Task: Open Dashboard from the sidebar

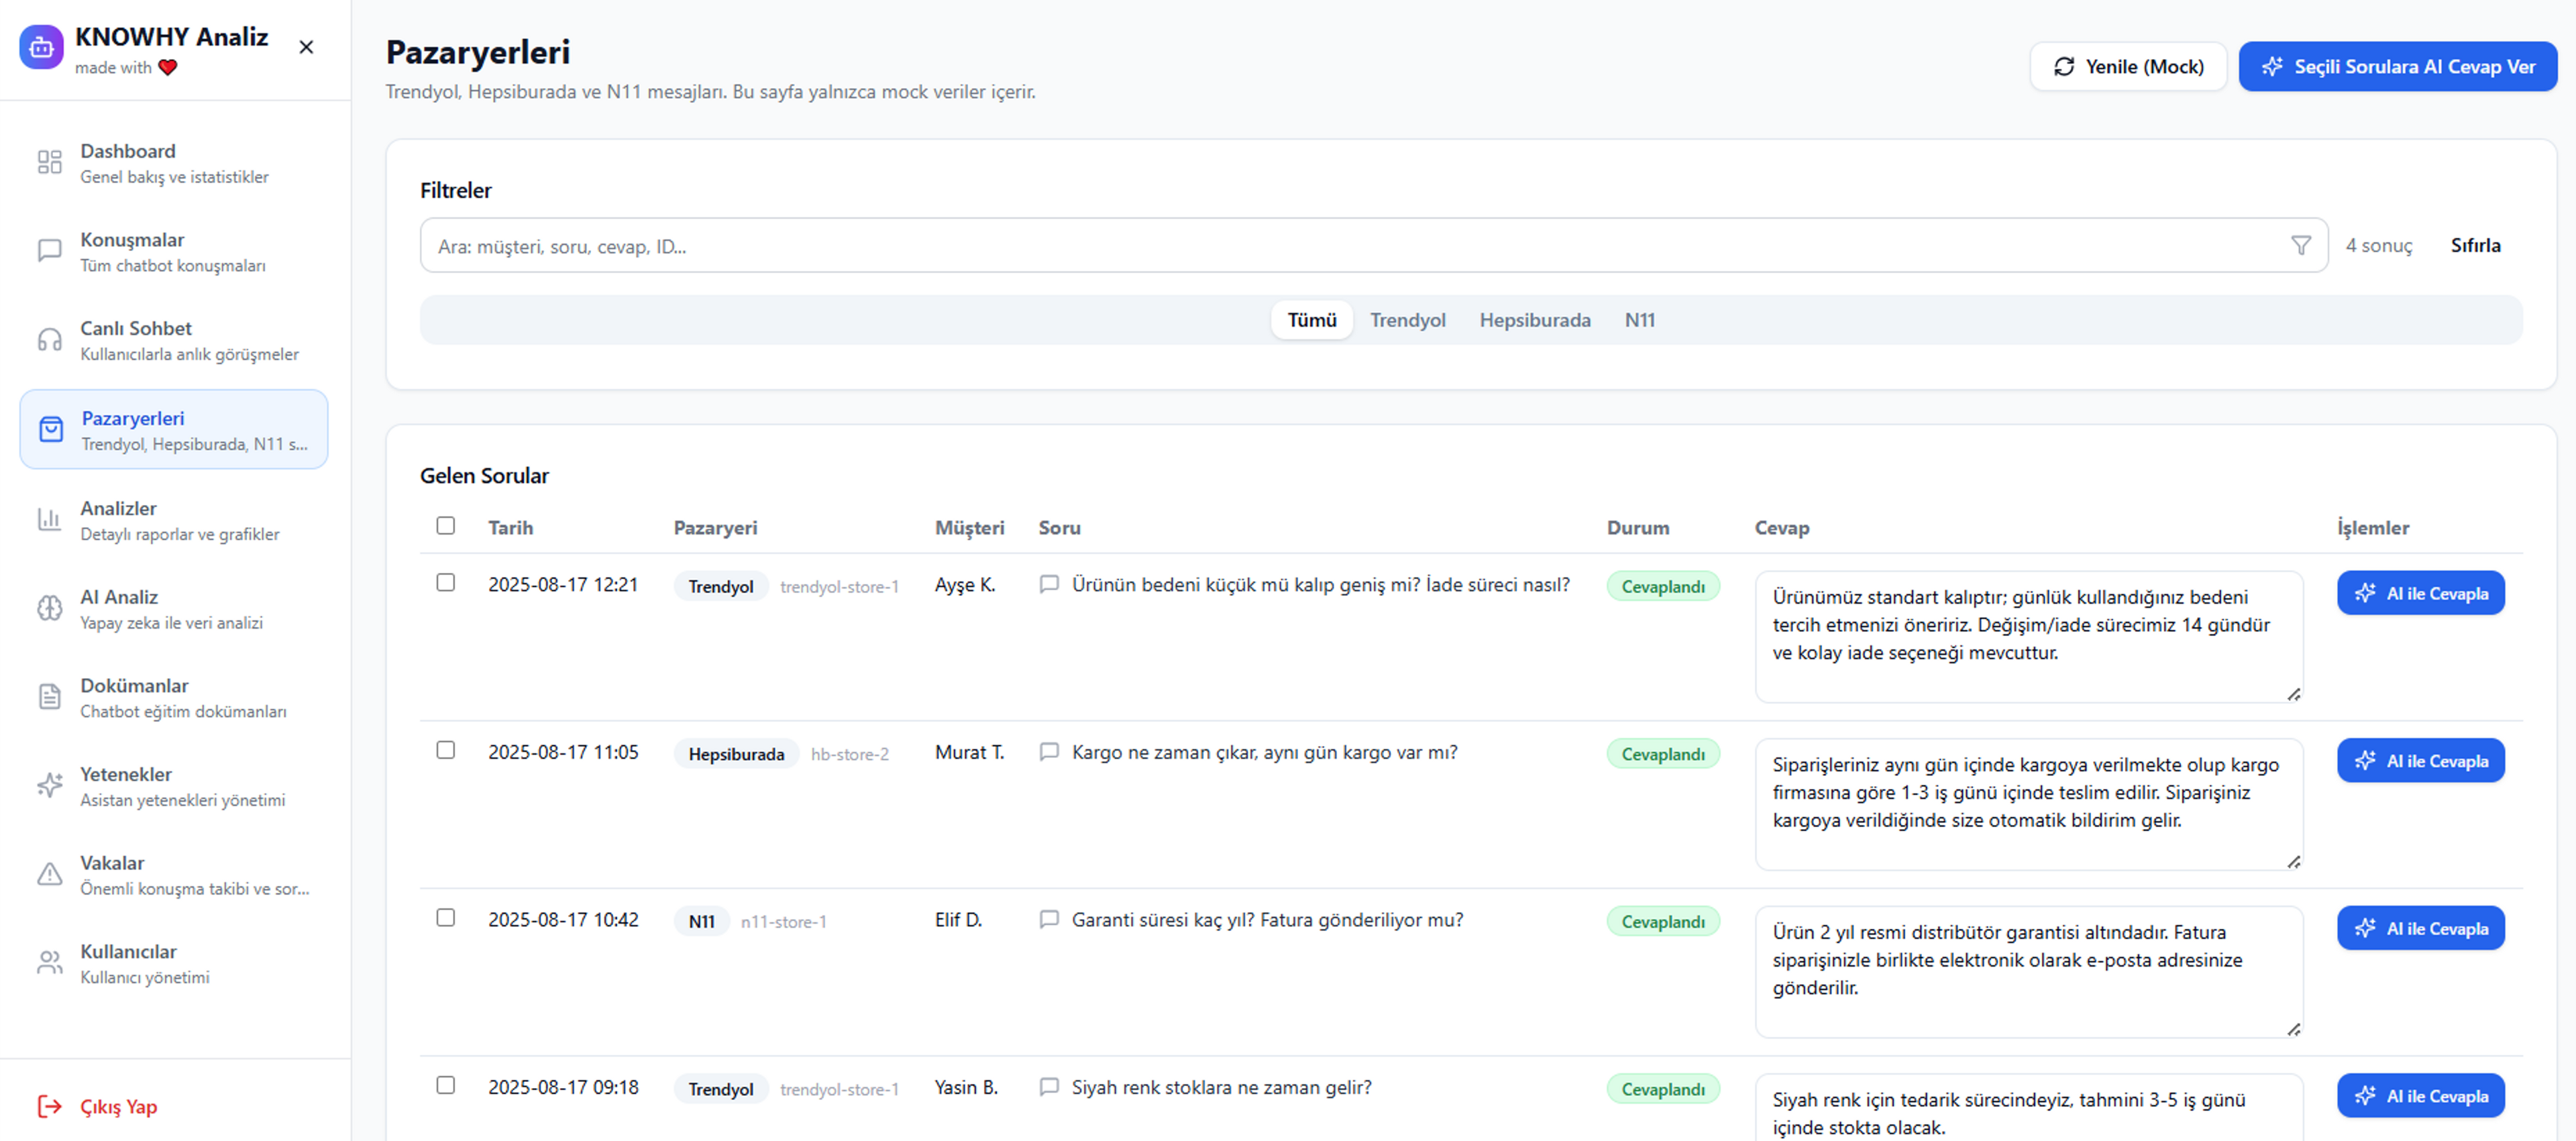Action: [x=174, y=162]
